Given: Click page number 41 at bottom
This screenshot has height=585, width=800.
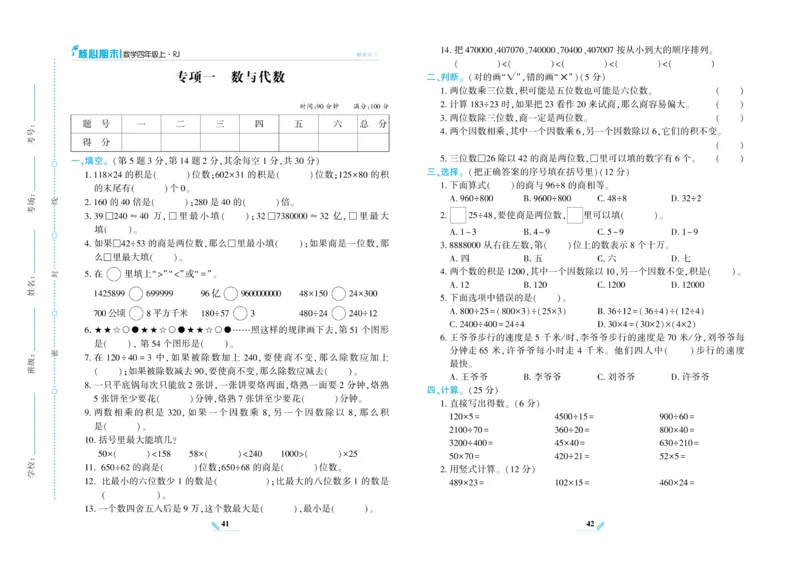Looking at the screenshot, I should [x=225, y=524].
